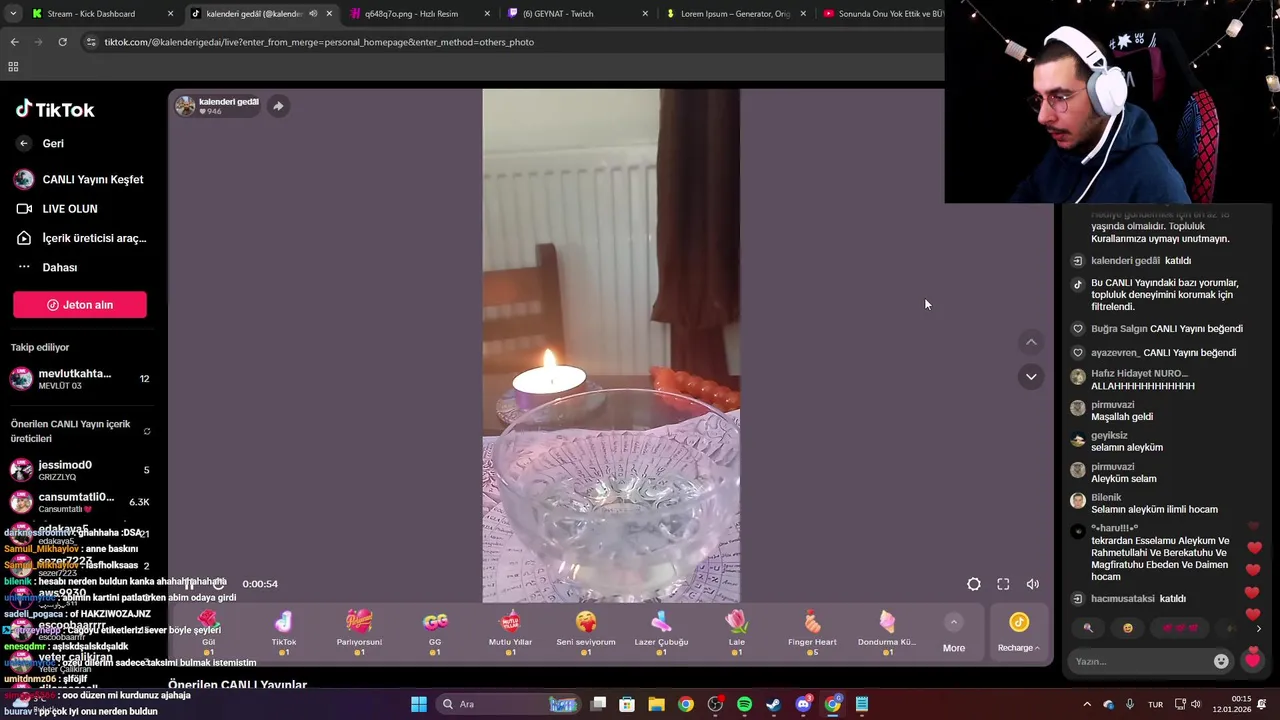Open kalenderi gedâî profile avatar
Viewport: 1280px width, 720px height.
pos(185,106)
